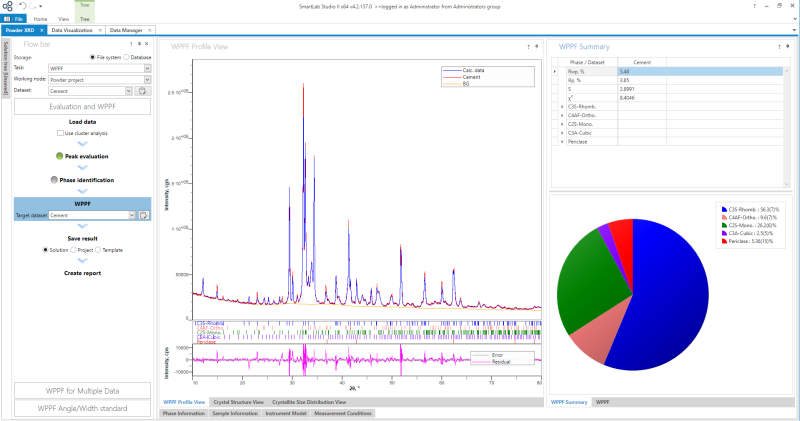Screen dimensions: 800x421
Task: Click the green Peak evaluation status icon
Action: click(59, 156)
